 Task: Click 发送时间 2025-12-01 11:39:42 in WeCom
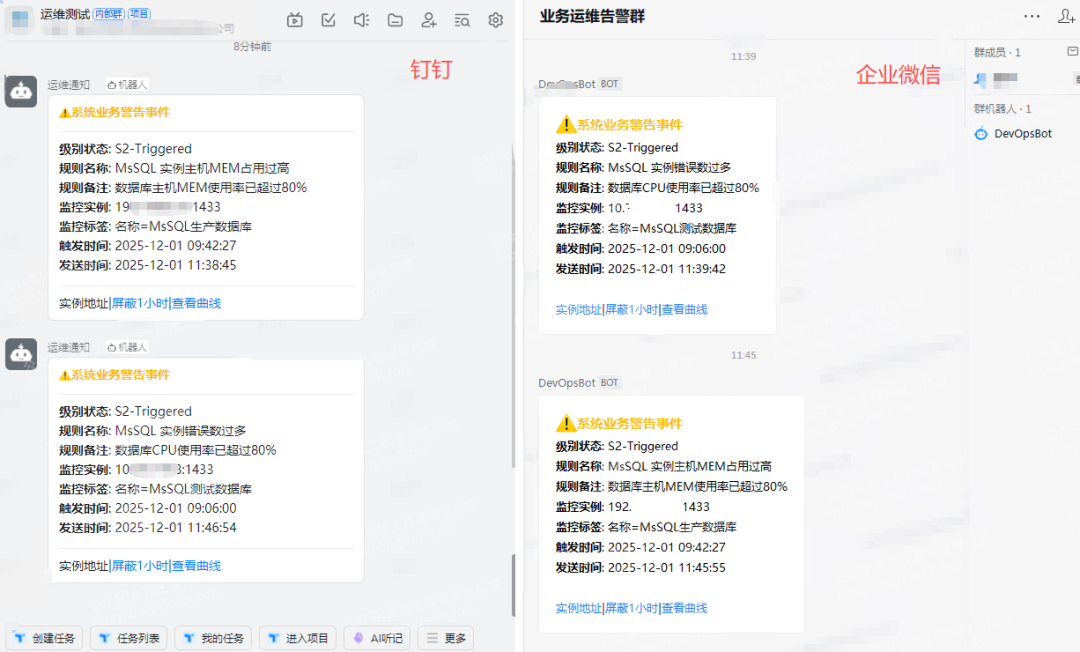(x=641, y=269)
